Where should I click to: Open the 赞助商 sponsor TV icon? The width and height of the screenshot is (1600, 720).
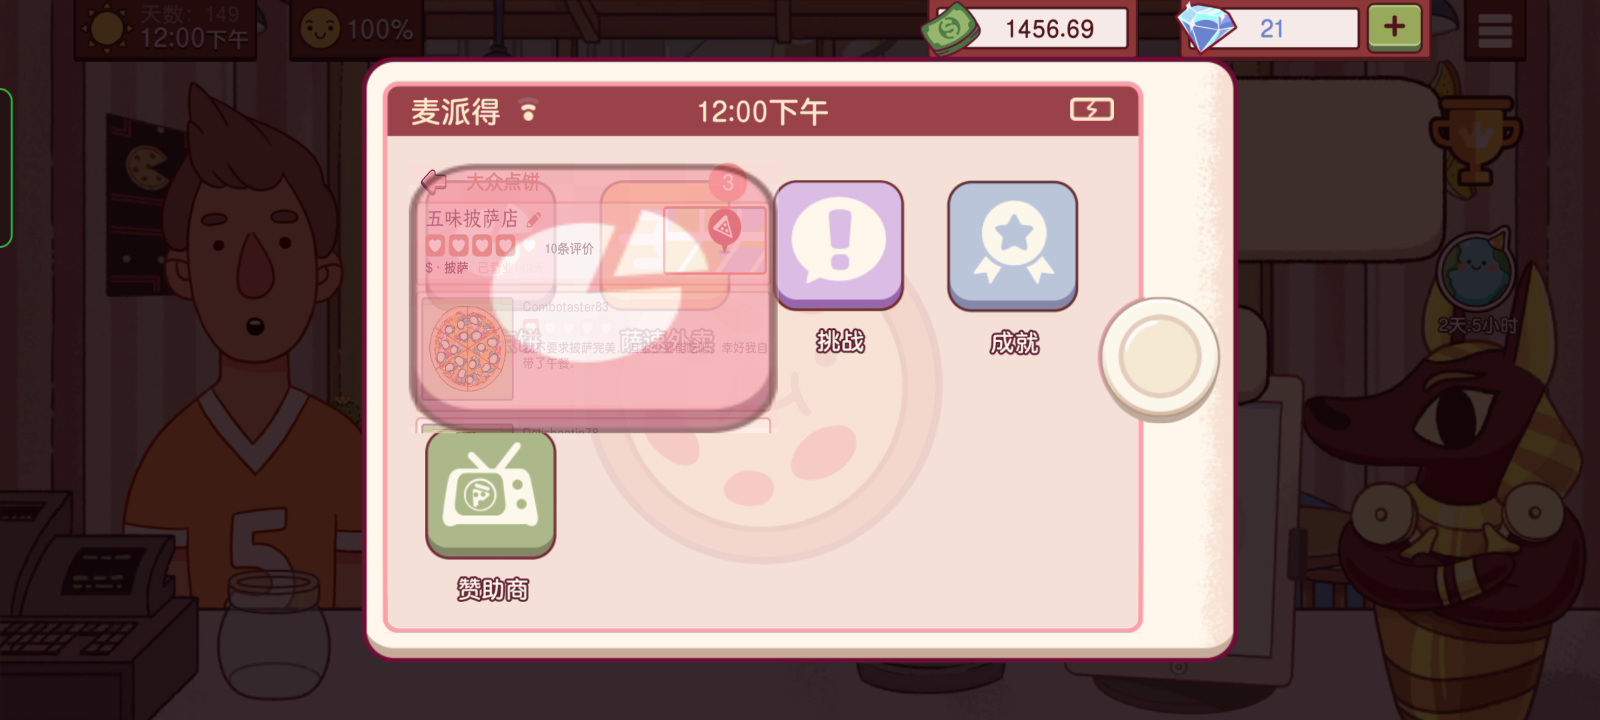(490, 494)
